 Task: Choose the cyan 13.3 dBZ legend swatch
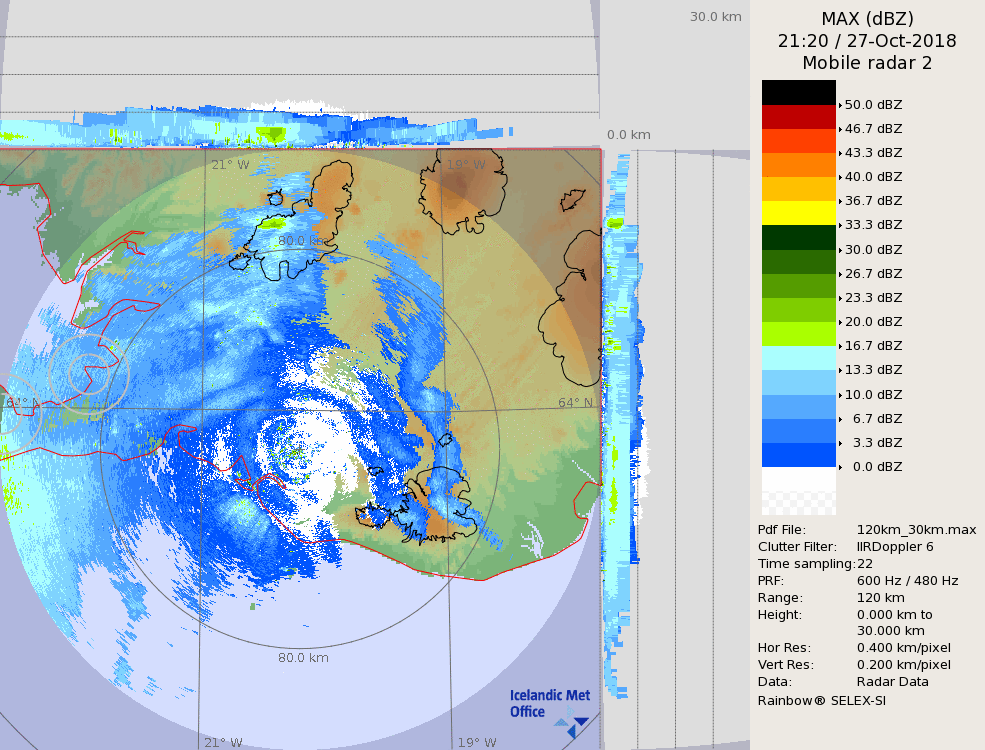(798, 358)
